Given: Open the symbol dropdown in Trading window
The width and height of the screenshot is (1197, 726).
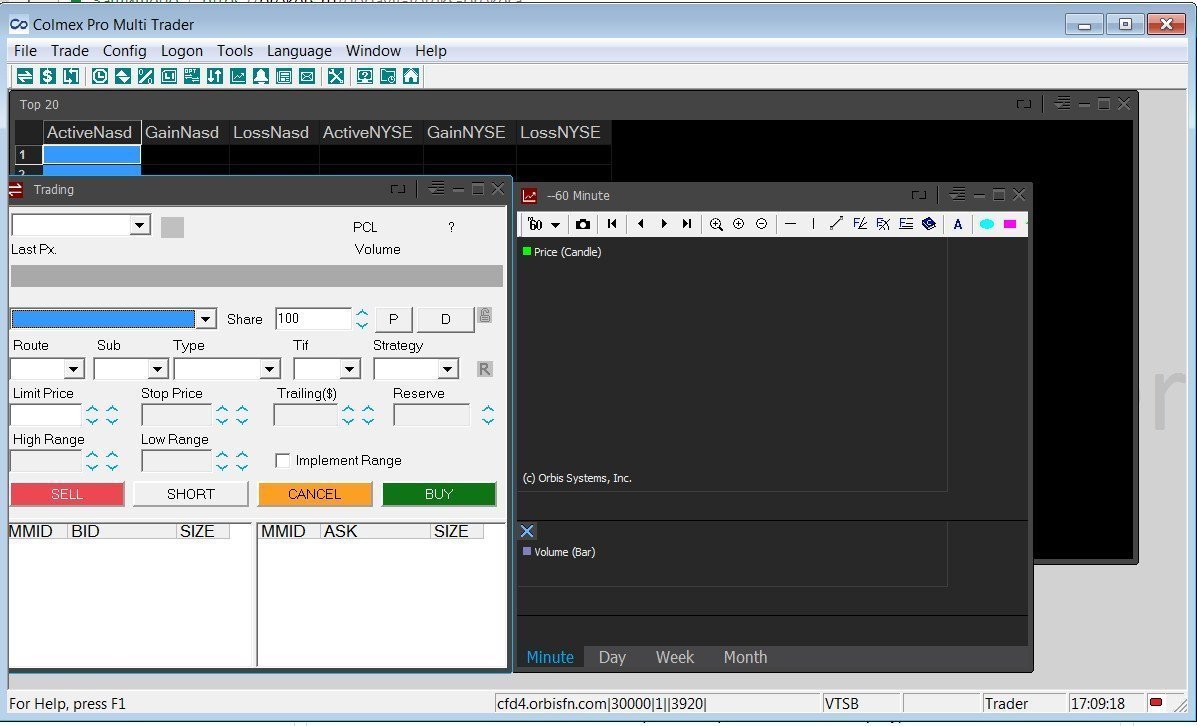Looking at the screenshot, I should tap(139, 225).
